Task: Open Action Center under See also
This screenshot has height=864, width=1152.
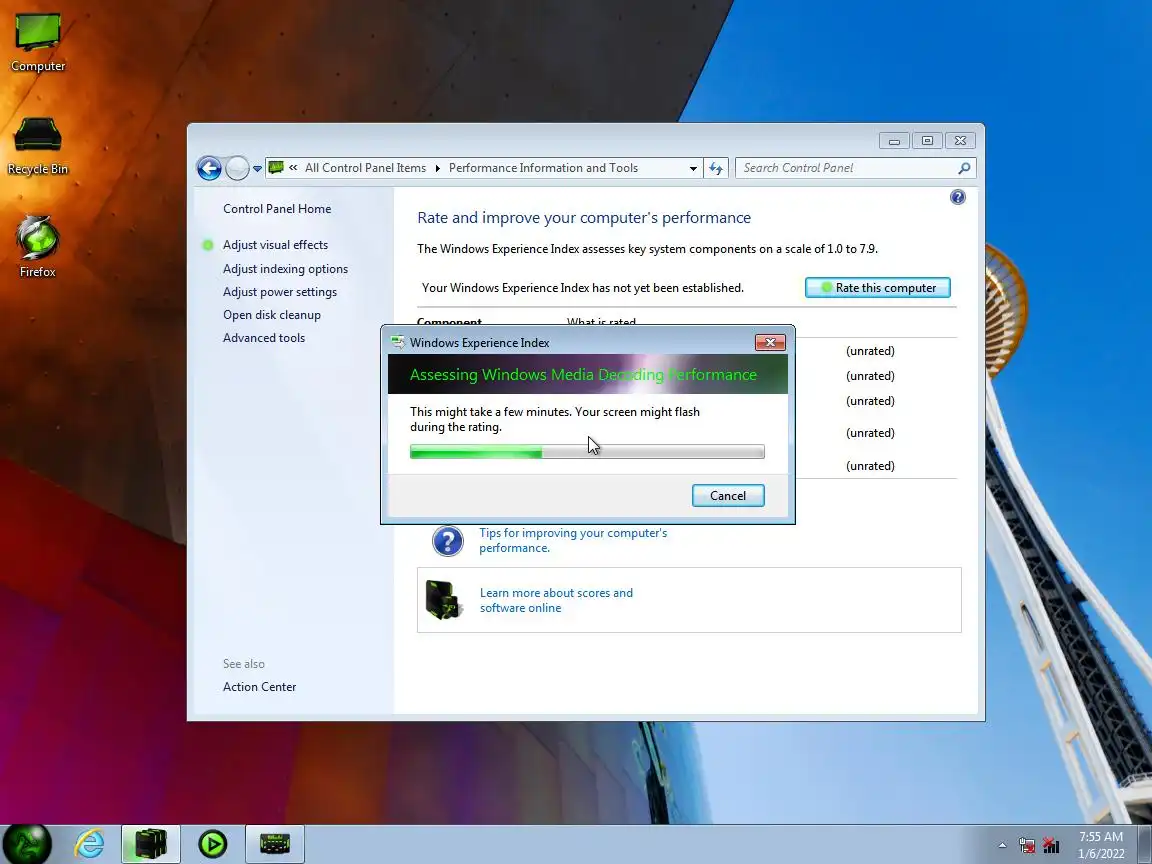Action: 259,686
